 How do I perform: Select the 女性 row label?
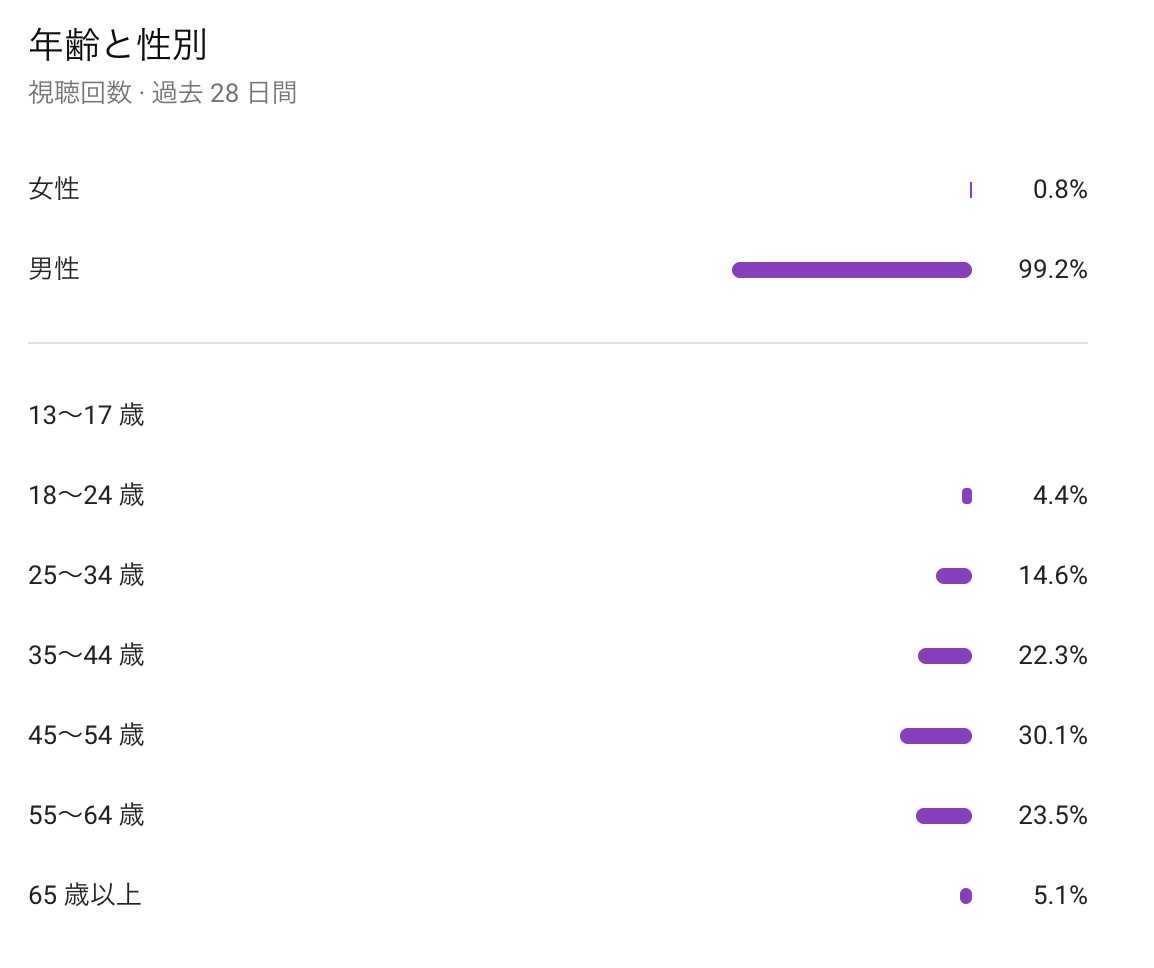(54, 189)
